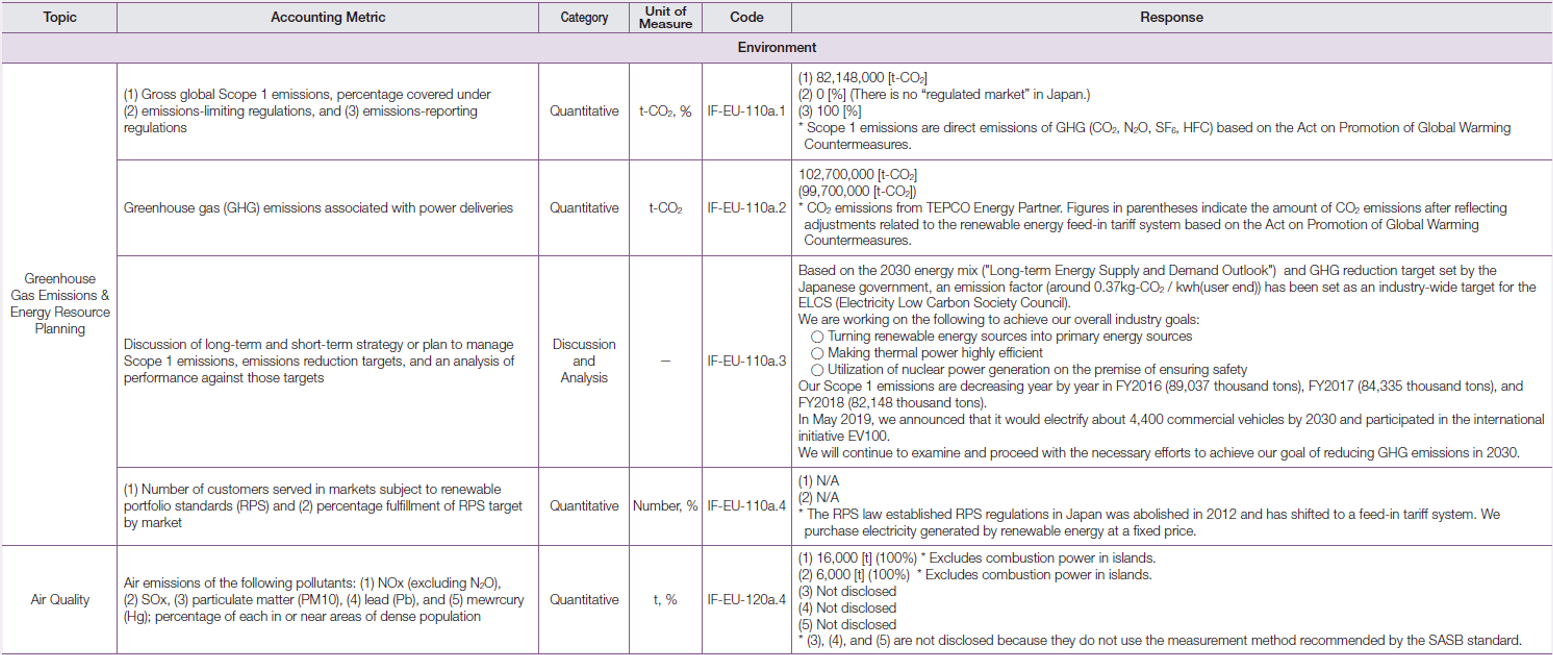1553x655 pixels.
Task: Select the Category column header
Action: coord(584,17)
